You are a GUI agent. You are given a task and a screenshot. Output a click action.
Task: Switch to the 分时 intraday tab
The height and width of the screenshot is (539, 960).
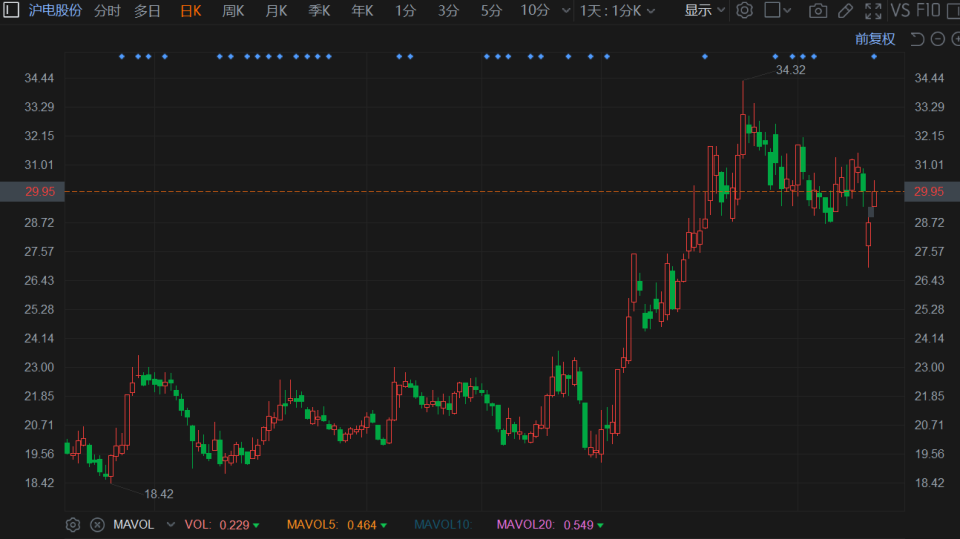[x=107, y=11]
